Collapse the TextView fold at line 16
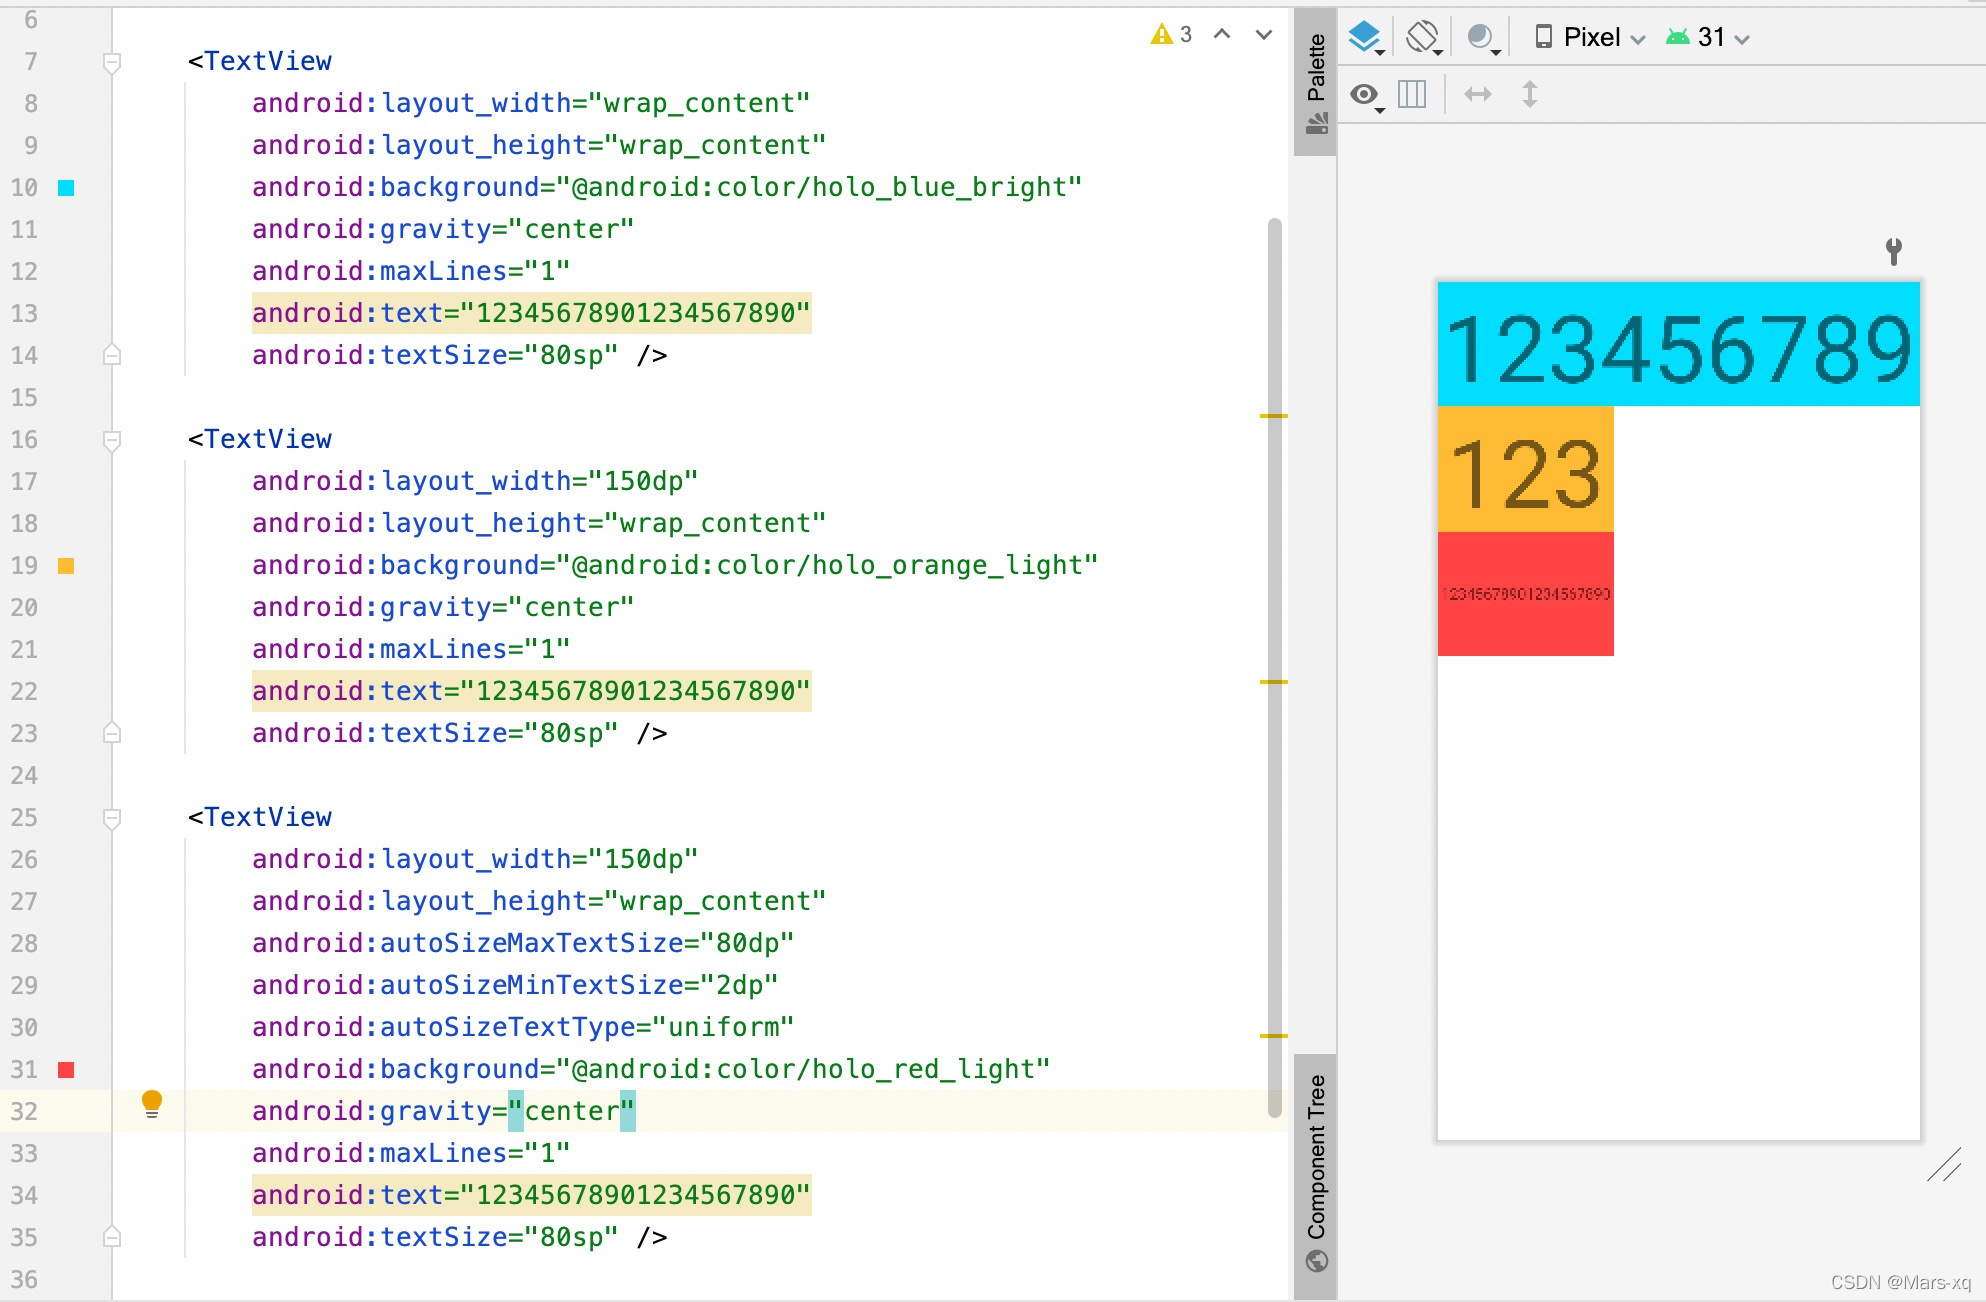The image size is (1986, 1302). pyautogui.click(x=112, y=440)
